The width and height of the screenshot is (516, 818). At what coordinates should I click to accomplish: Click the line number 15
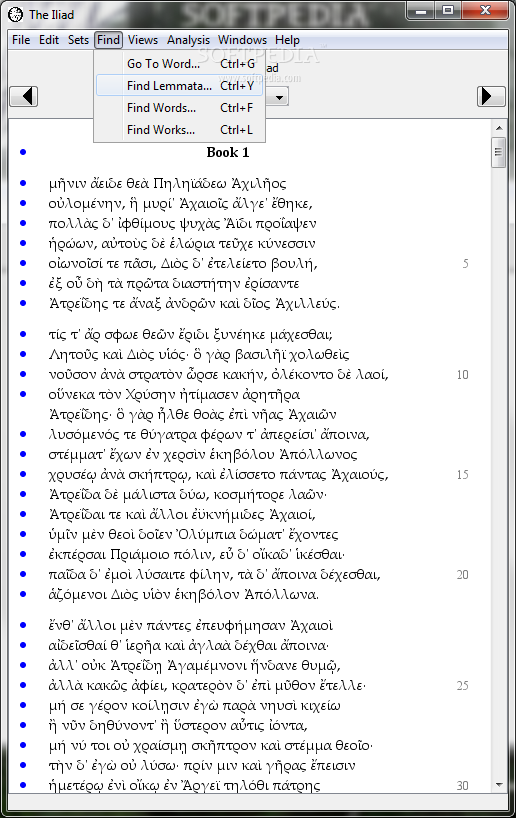tap(462, 475)
